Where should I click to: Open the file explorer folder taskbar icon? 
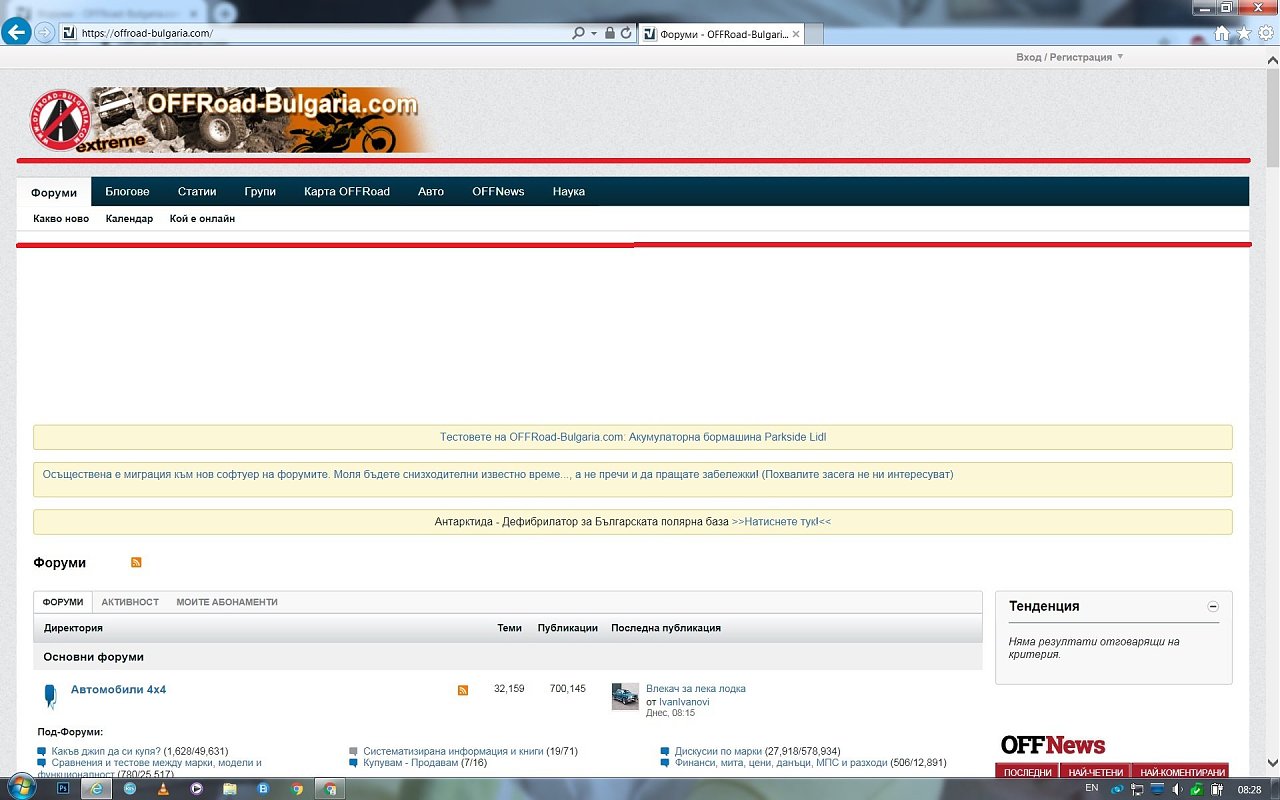(x=230, y=788)
